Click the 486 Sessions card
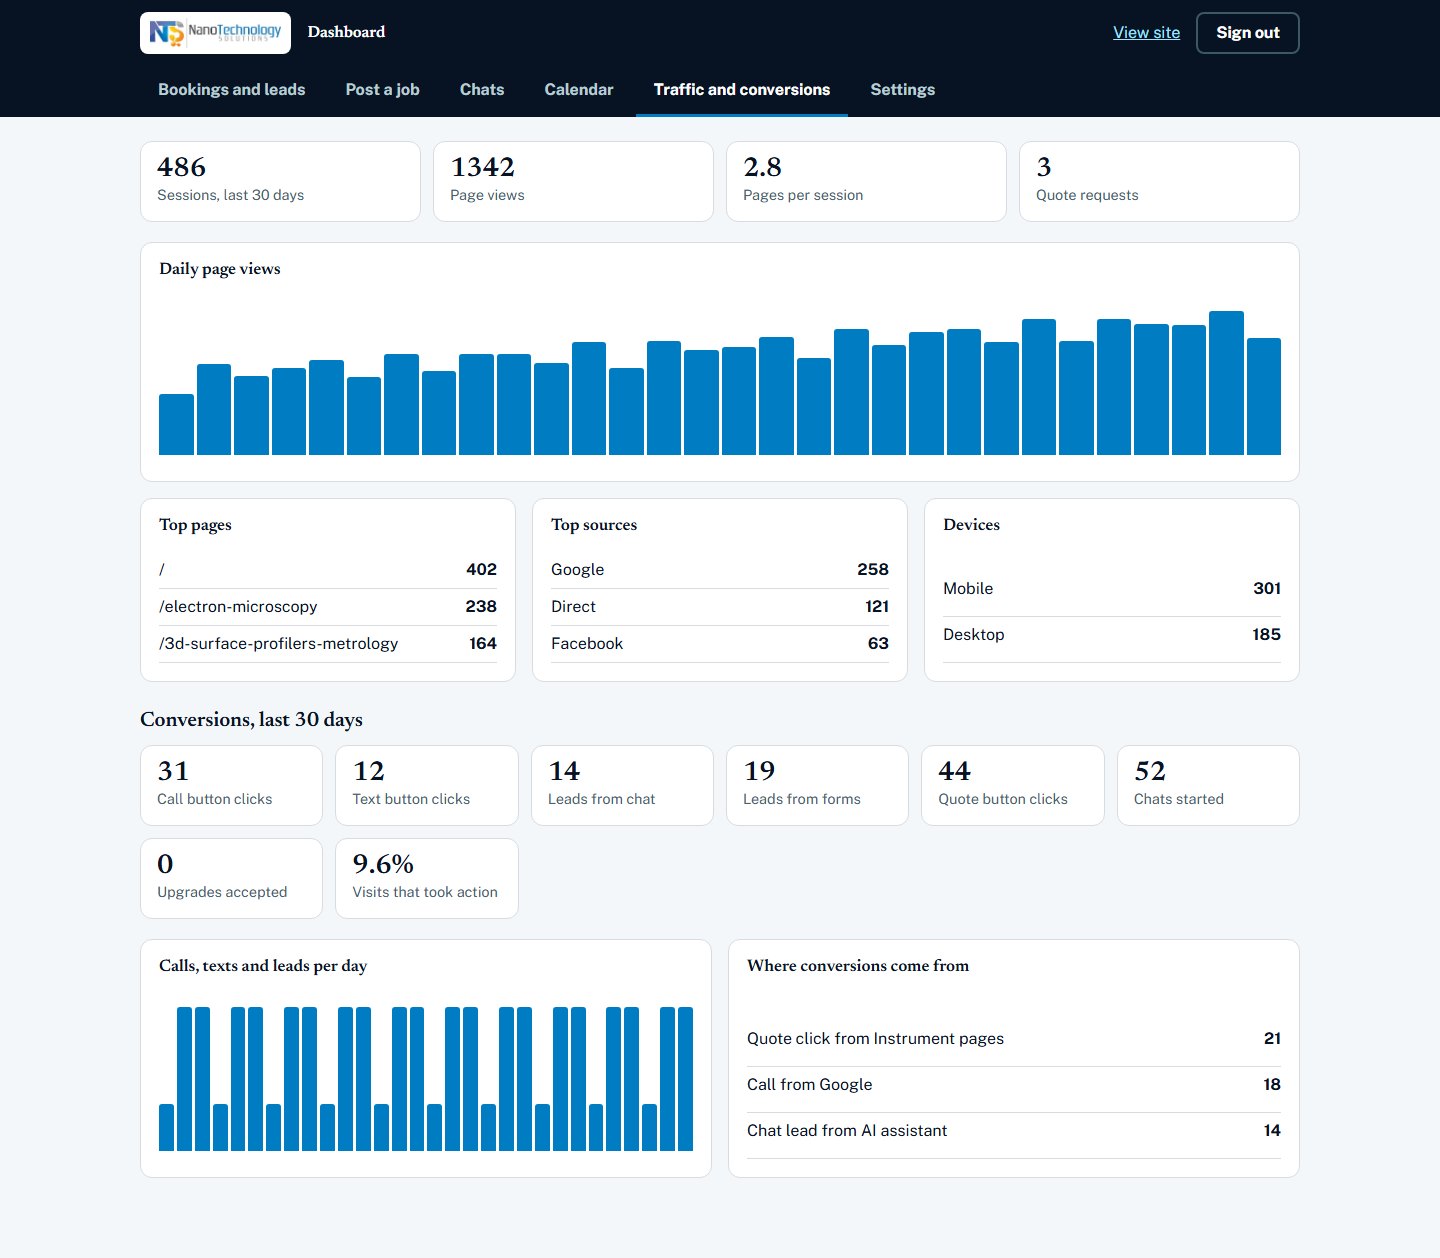The width and height of the screenshot is (1440, 1258). click(280, 181)
